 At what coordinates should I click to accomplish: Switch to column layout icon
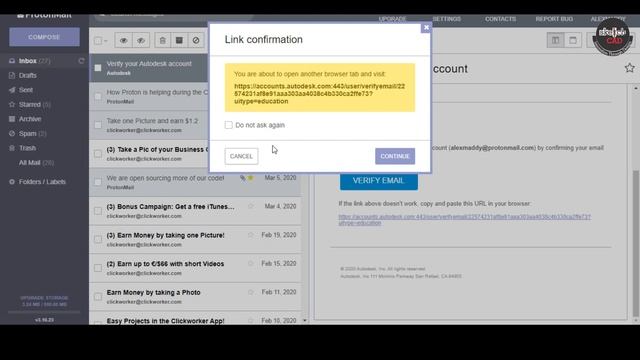pyautogui.click(x=556, y=40)
